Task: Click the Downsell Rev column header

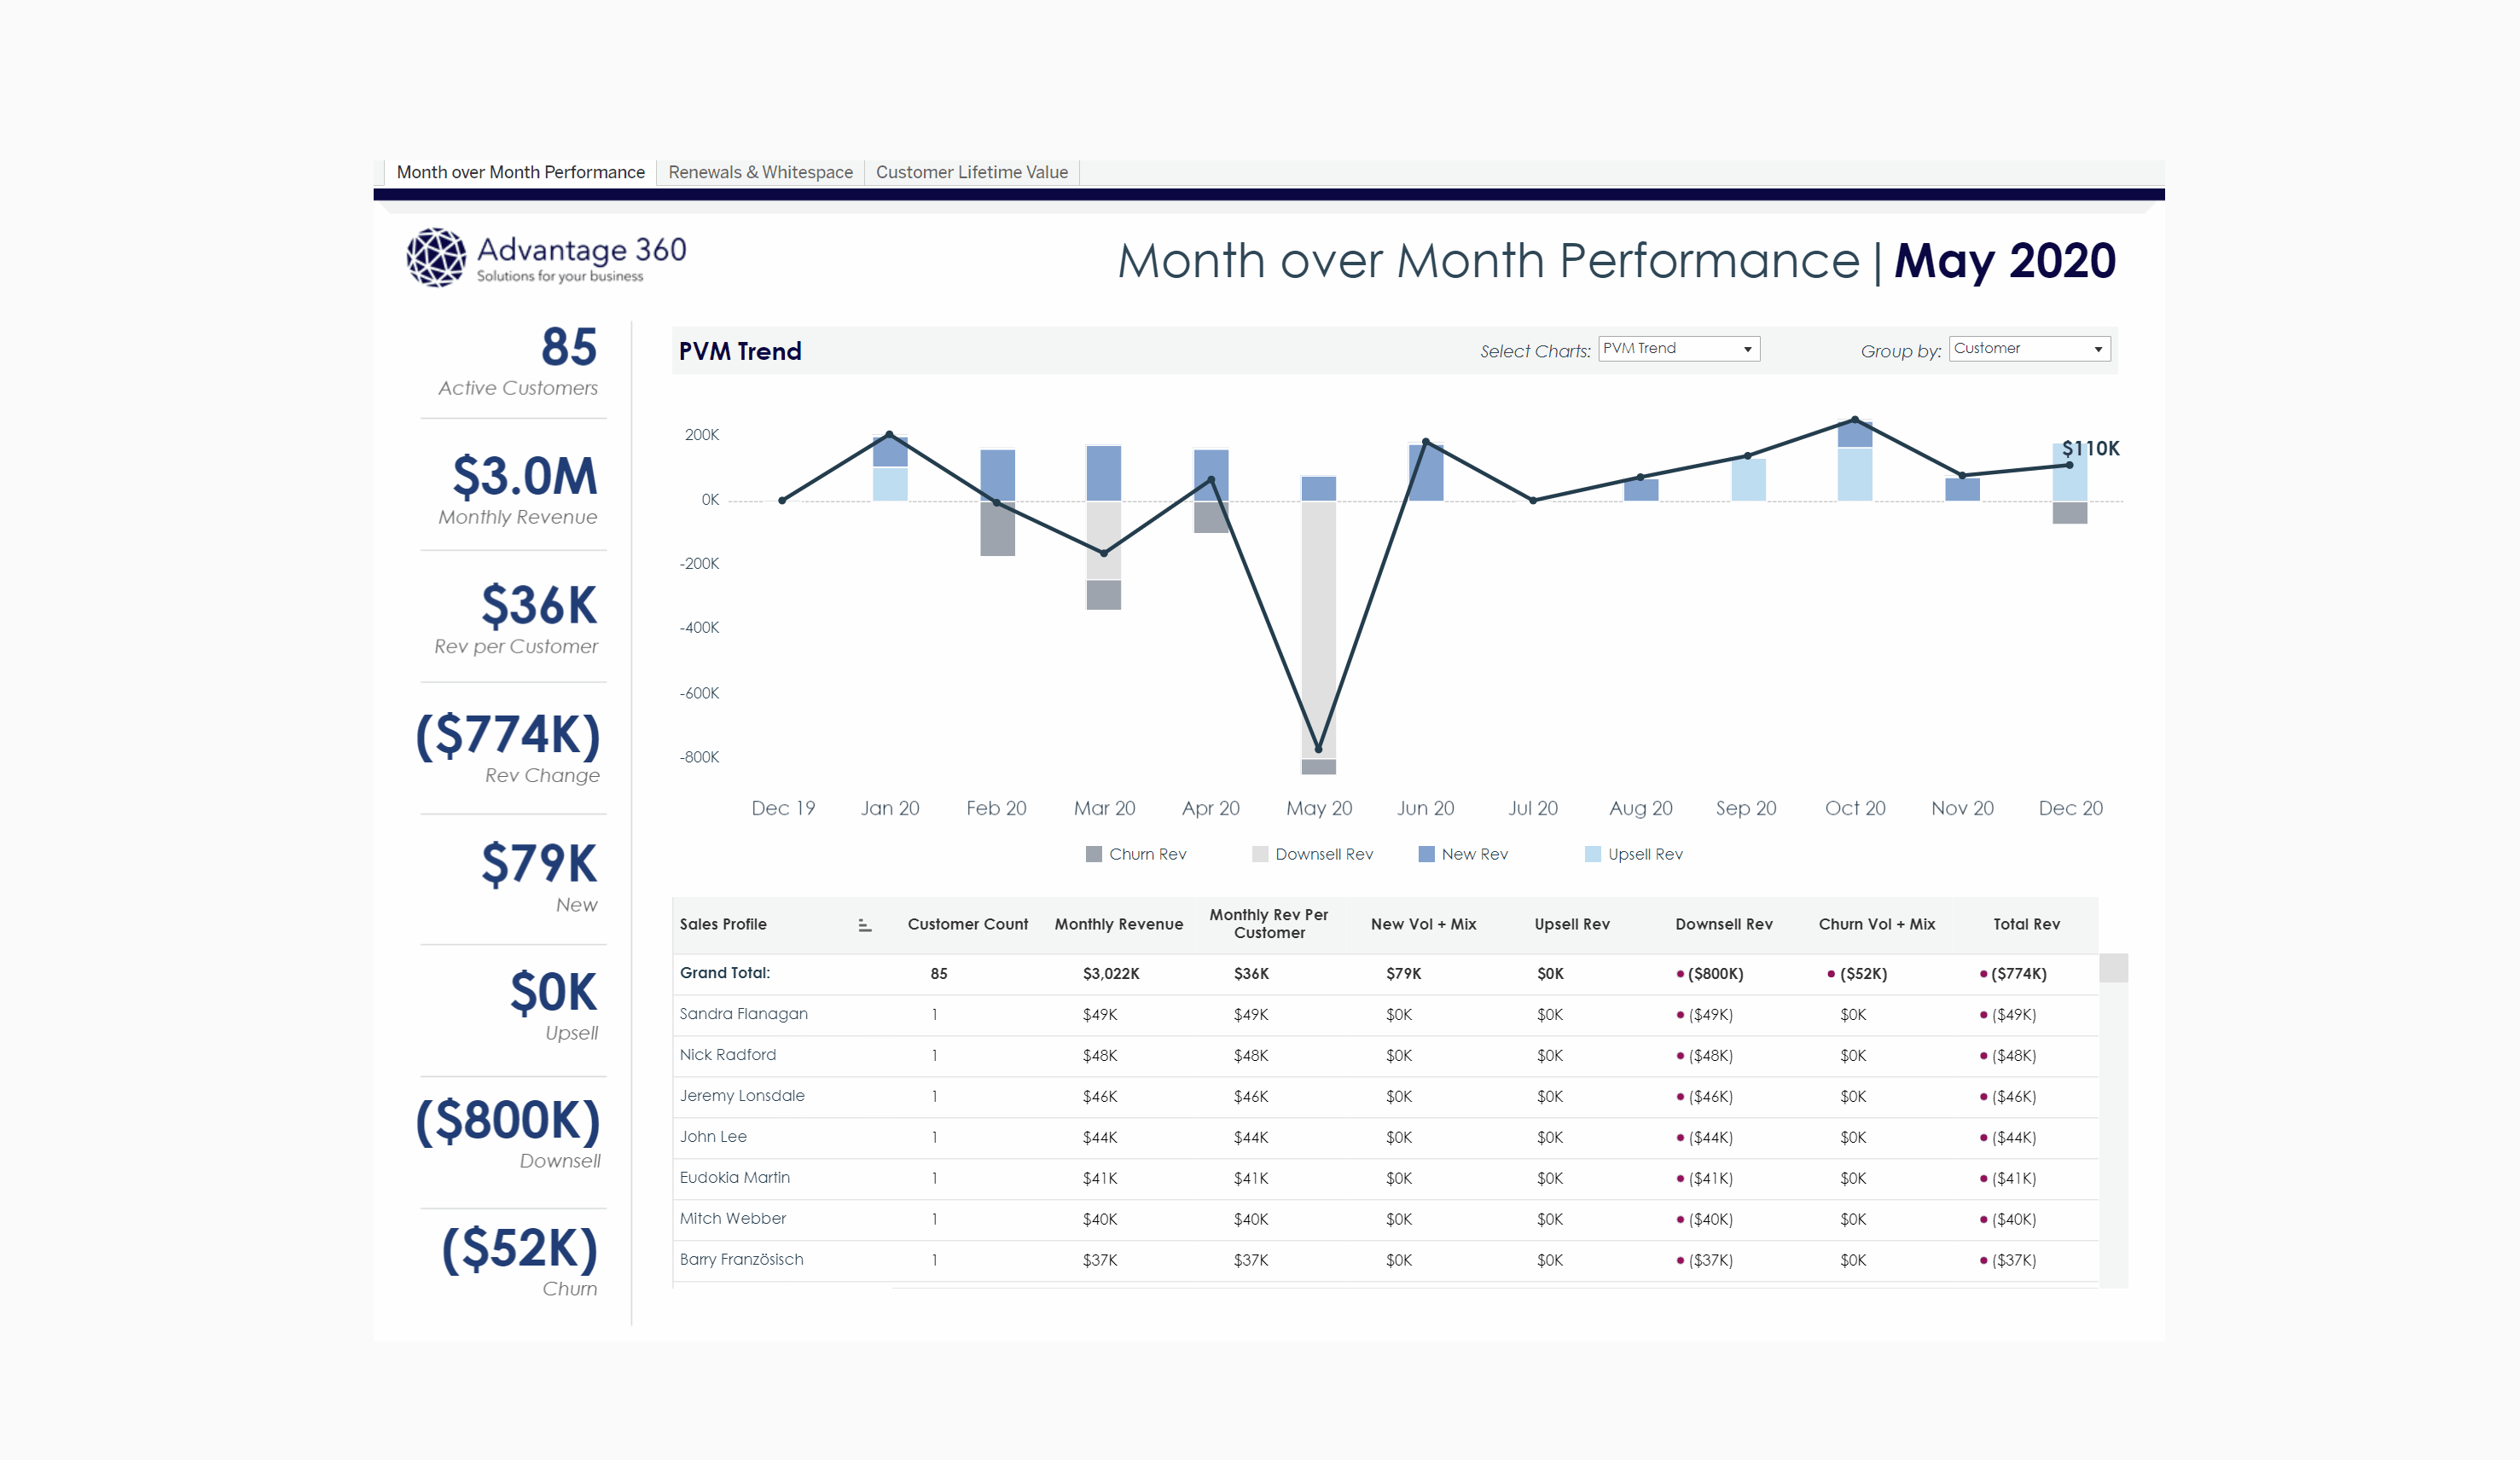Action: point(1724,924)
